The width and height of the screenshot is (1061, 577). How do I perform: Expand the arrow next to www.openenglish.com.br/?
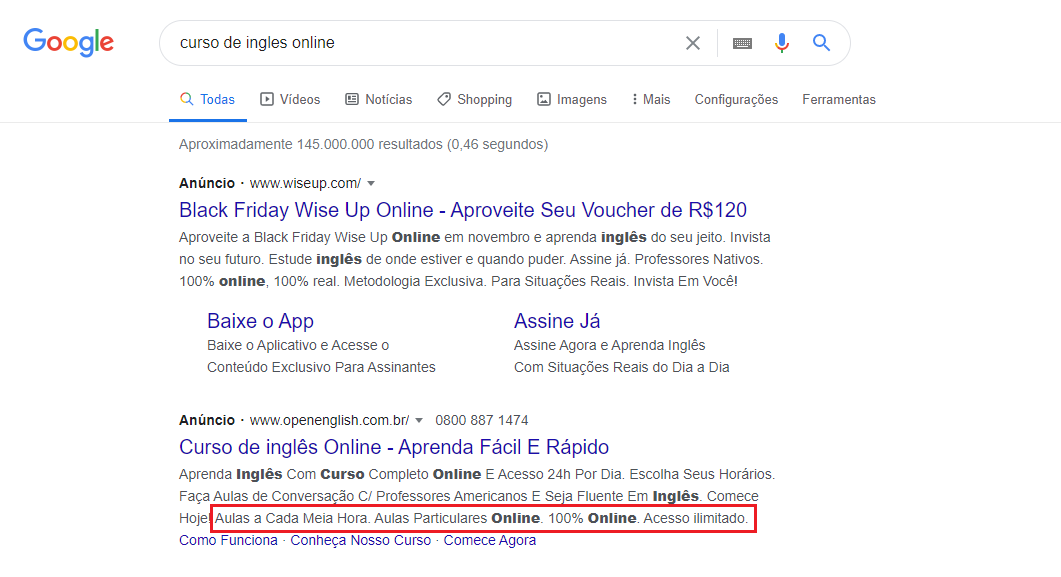point(419,420)
